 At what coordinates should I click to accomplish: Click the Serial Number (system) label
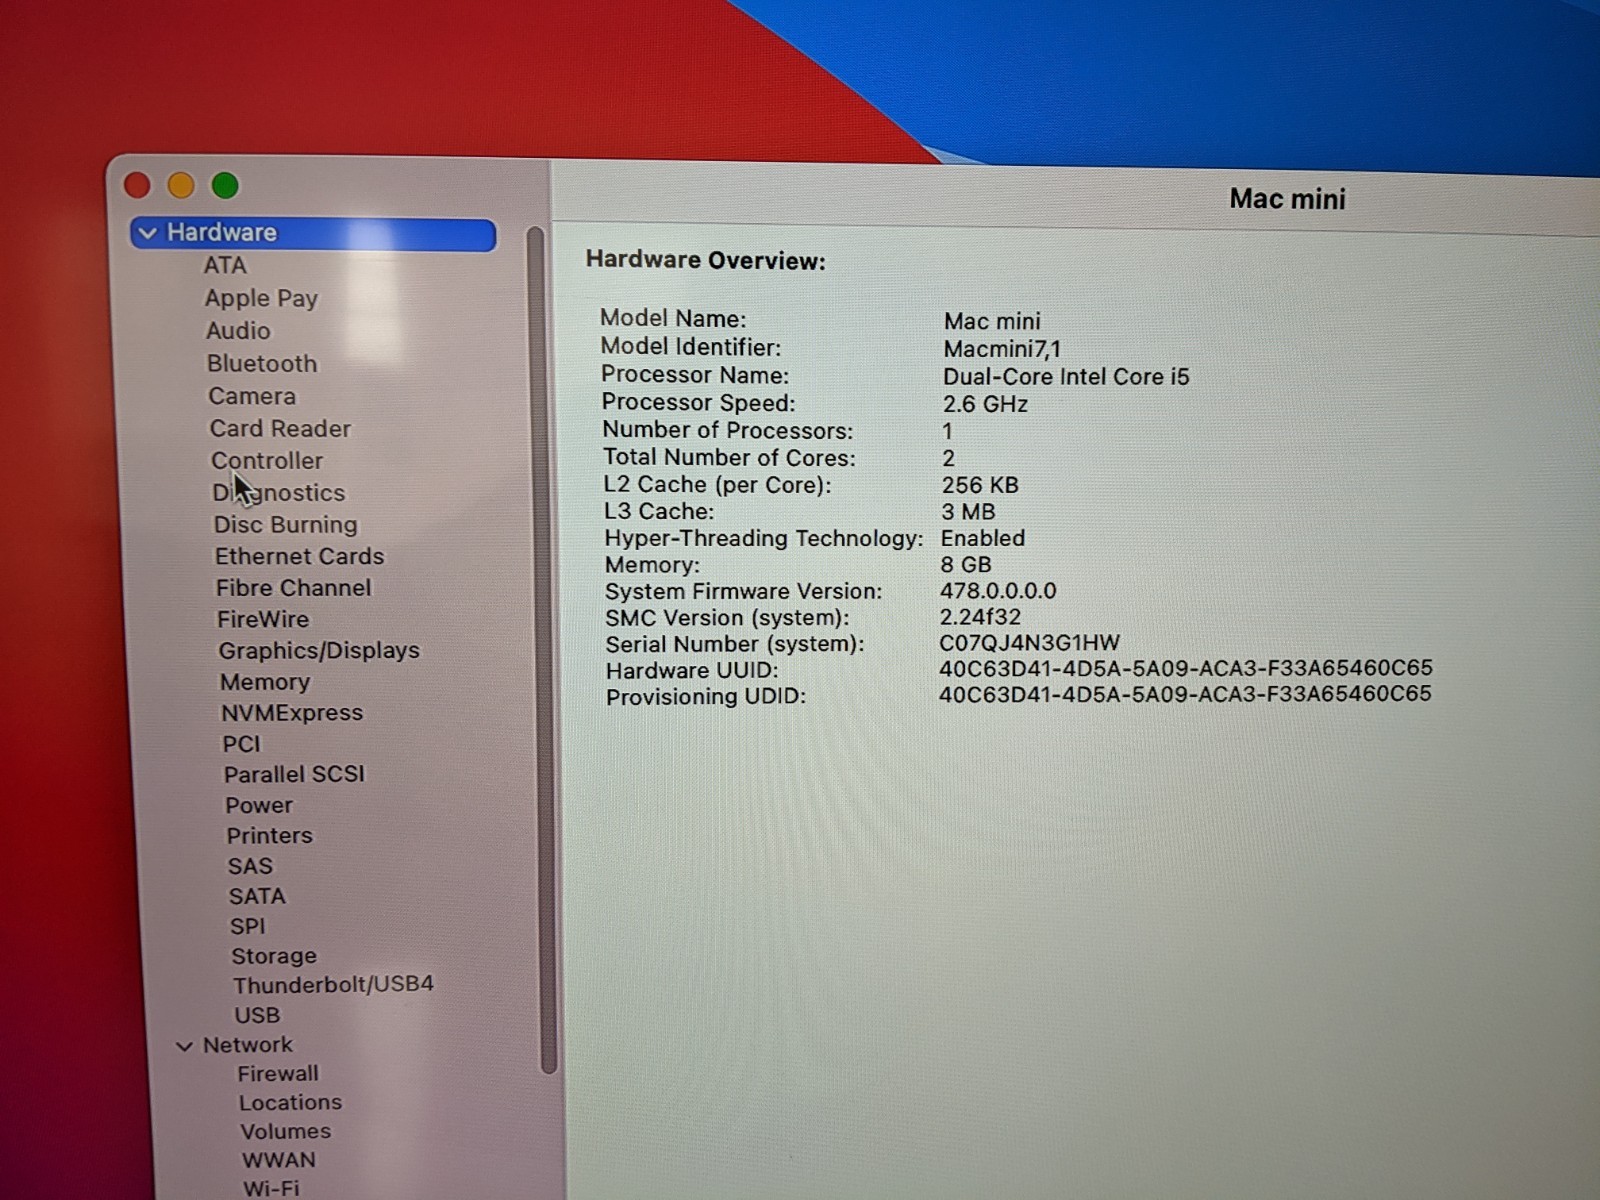[x=735, y=644]
